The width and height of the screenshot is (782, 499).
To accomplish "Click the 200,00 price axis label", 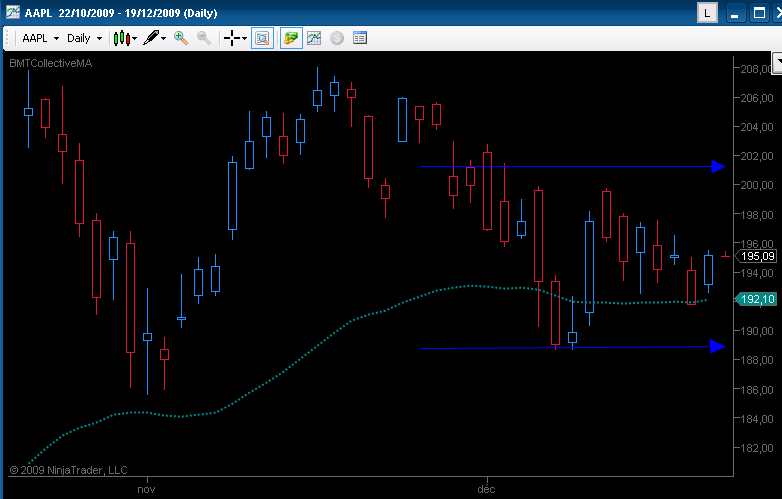I will [x=757, y=185].
